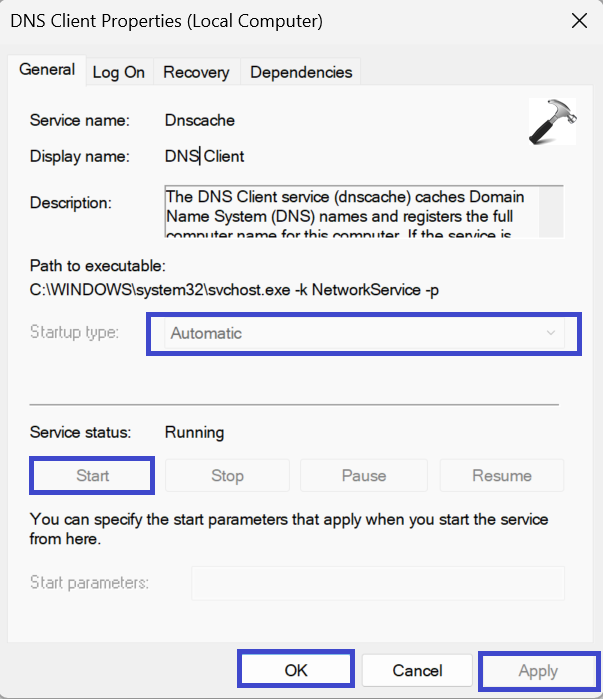This screenshot has width=603, height=699.
Task: Pause the service with the Pause button
Action: tap(363, 475)
